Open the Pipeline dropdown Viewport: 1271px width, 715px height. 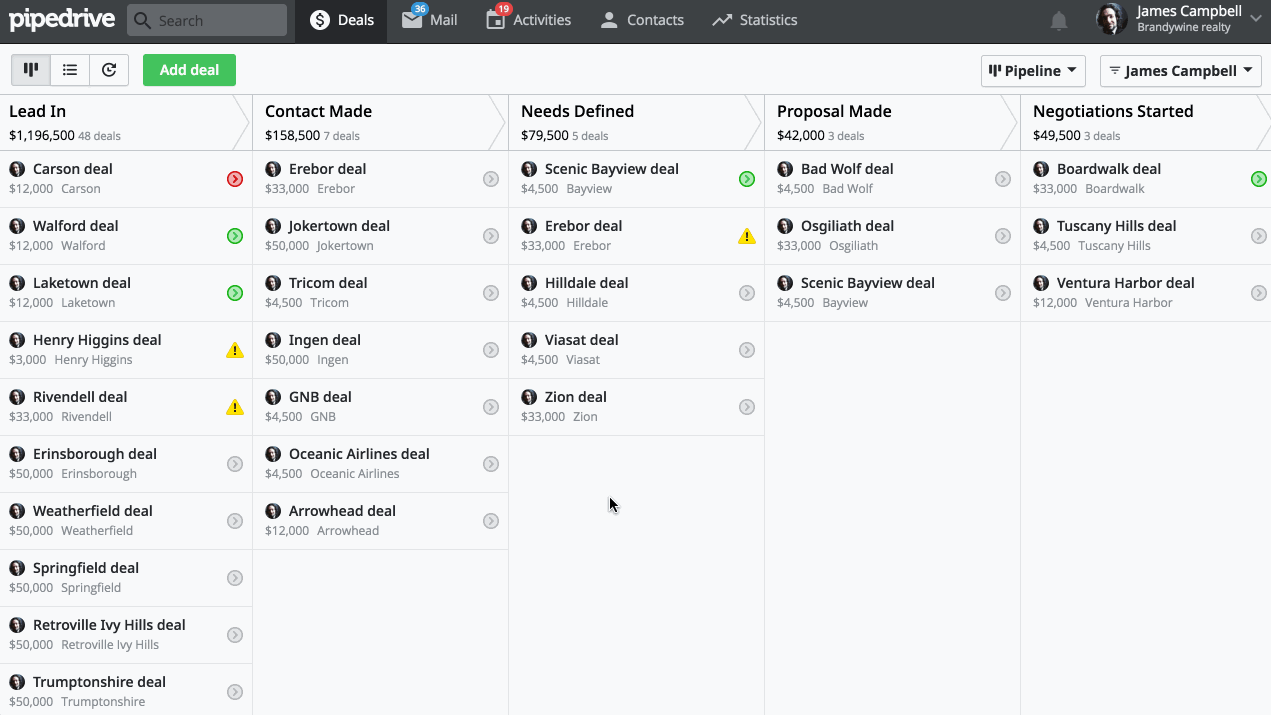1033,71
